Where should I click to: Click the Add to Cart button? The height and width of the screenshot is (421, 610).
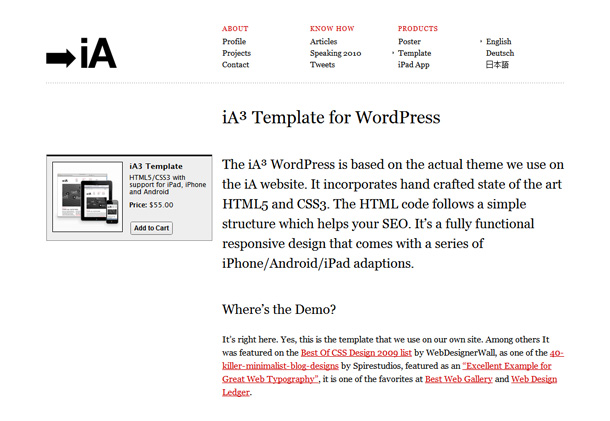151,228
